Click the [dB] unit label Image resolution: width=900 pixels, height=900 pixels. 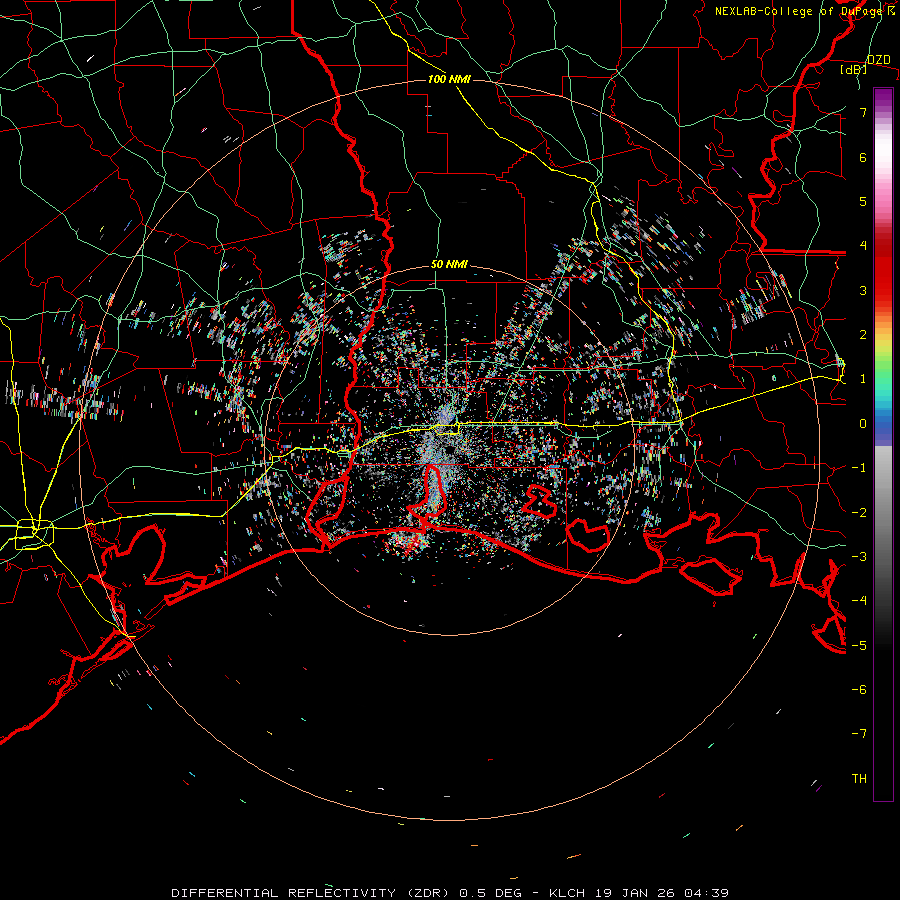point(853,70)
